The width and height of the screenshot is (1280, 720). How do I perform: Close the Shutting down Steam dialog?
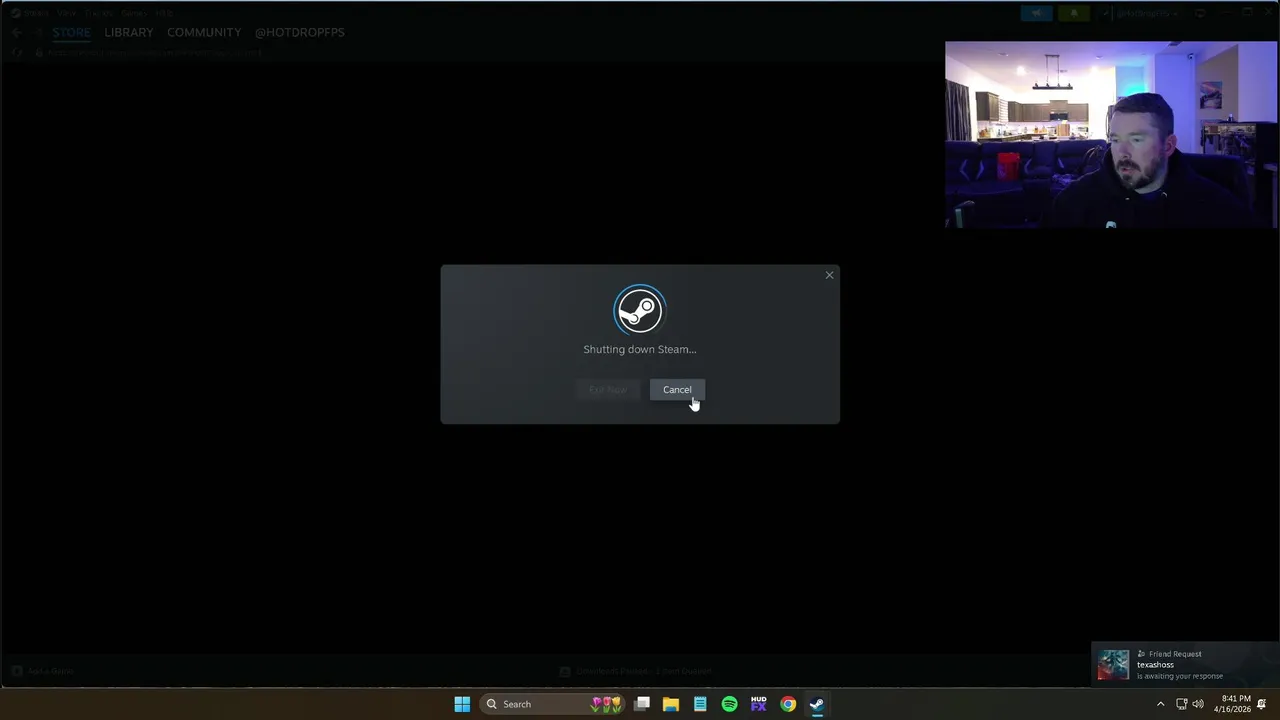[829, 275]
